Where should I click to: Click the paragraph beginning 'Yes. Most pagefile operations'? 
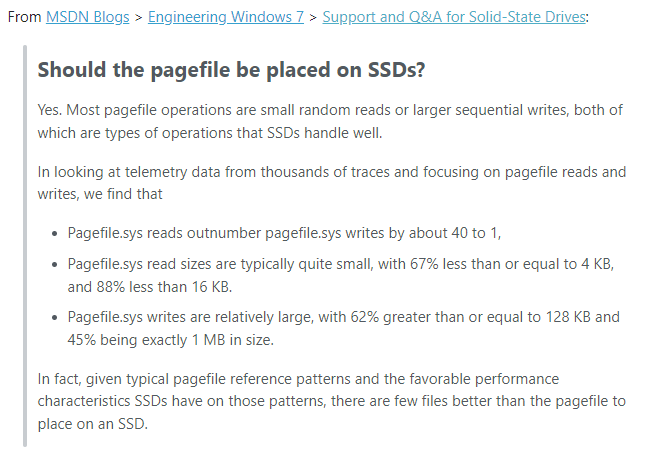pos(330,121)
